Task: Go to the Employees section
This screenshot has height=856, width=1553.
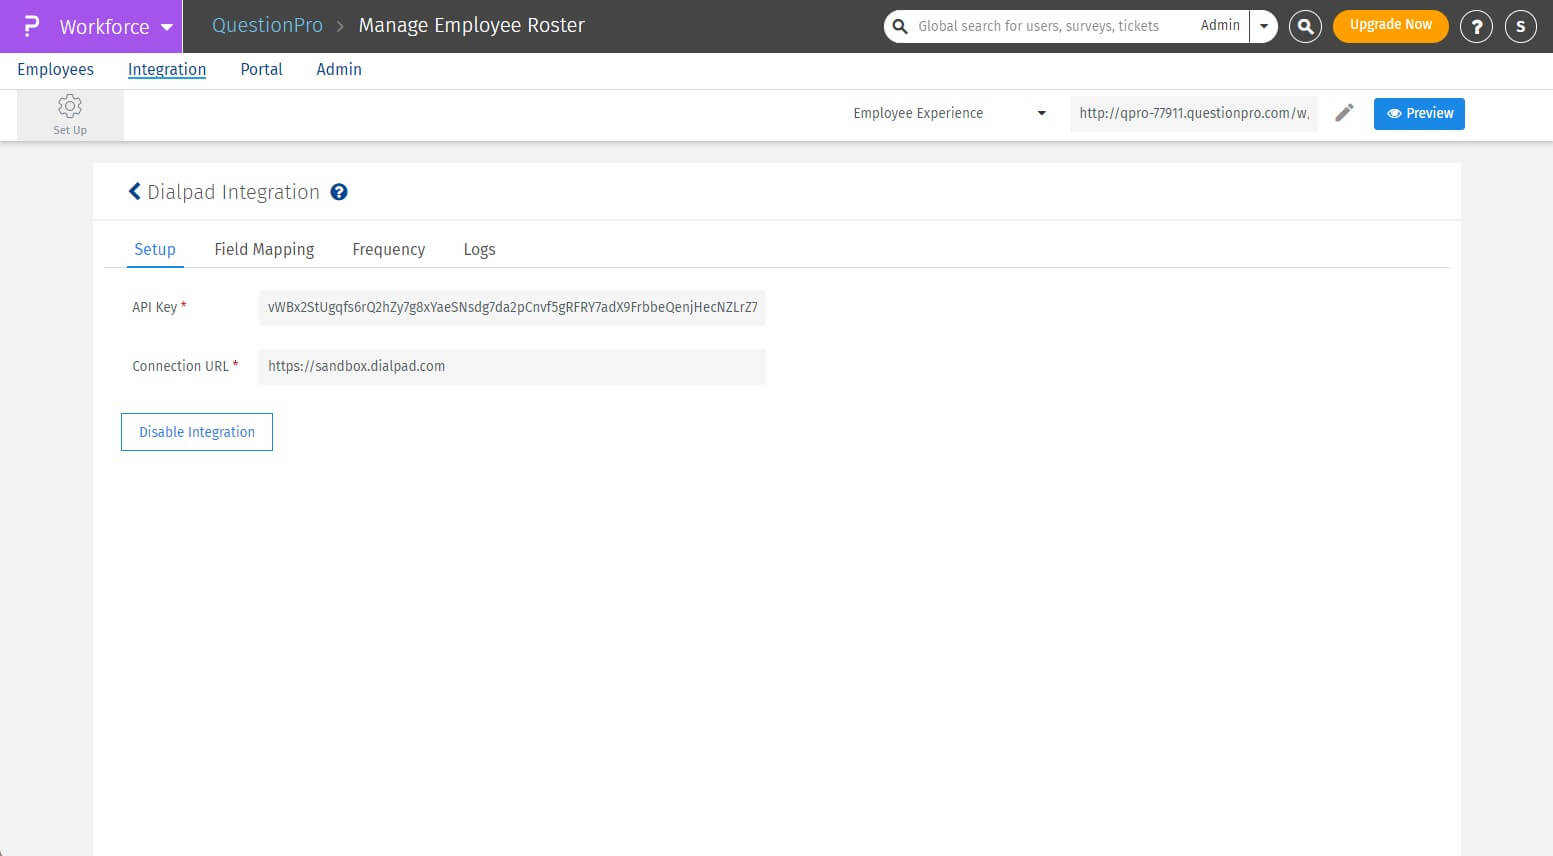Action: click(55, 69)
